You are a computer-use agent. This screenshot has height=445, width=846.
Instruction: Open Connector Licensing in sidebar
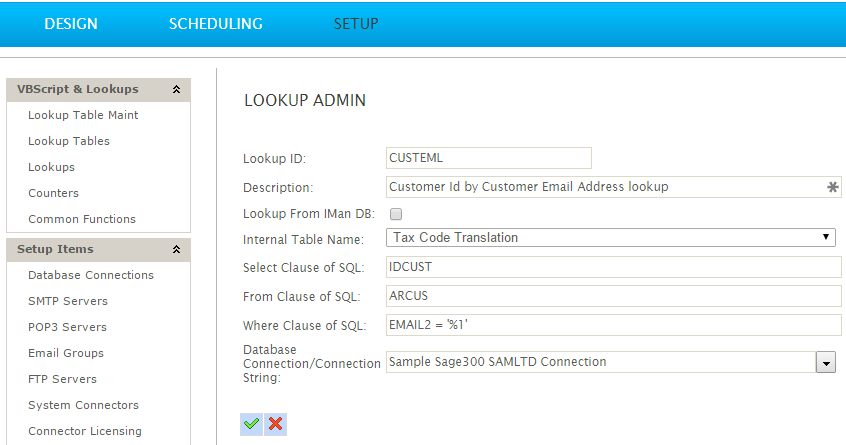(85, 431)
